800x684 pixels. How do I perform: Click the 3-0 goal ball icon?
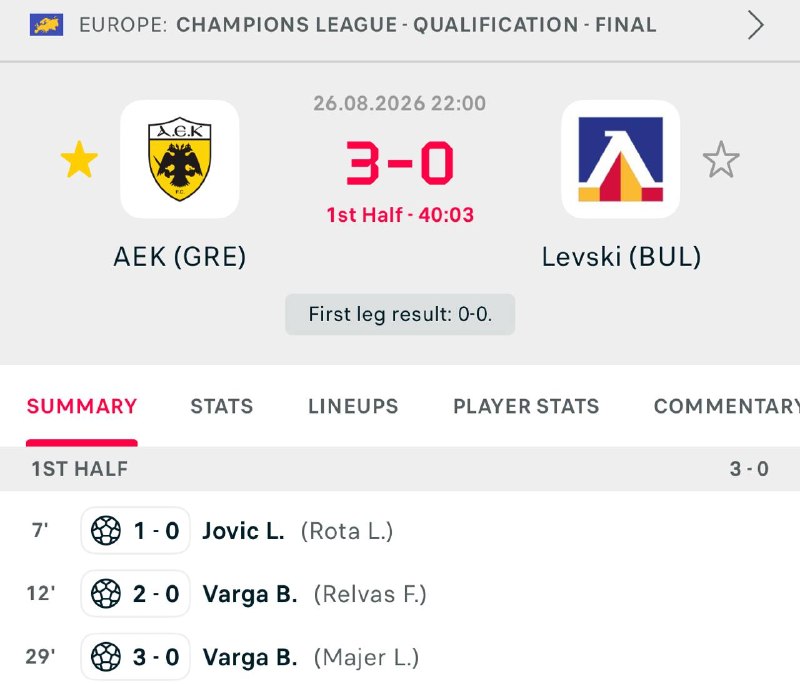106,657
